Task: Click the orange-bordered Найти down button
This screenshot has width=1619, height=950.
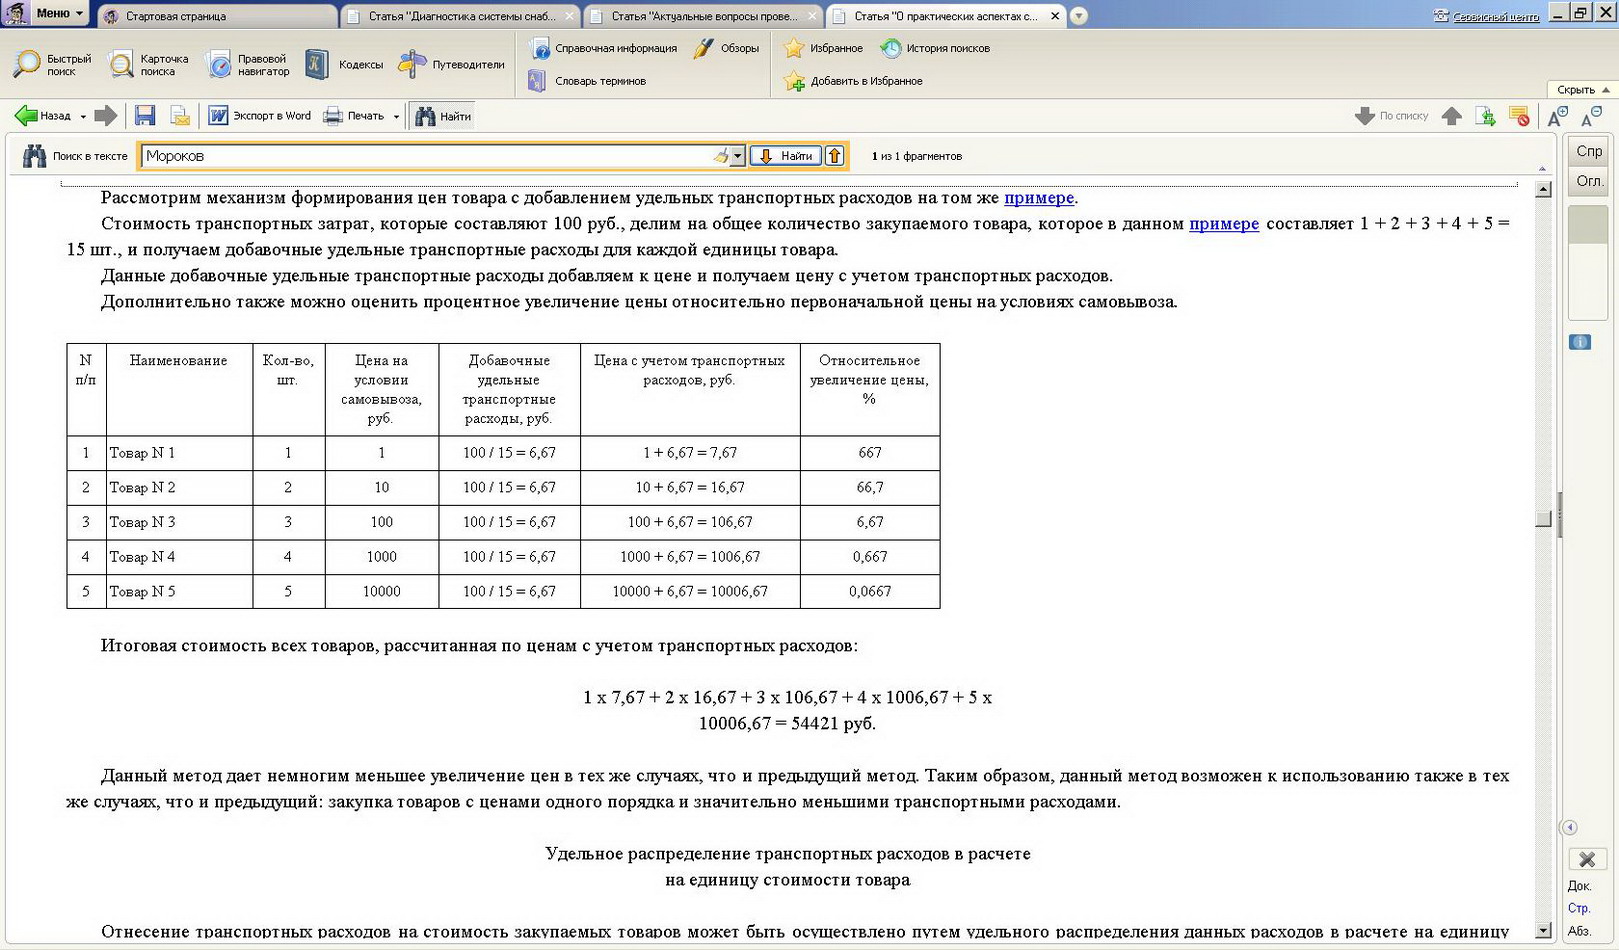Action: 785,156
